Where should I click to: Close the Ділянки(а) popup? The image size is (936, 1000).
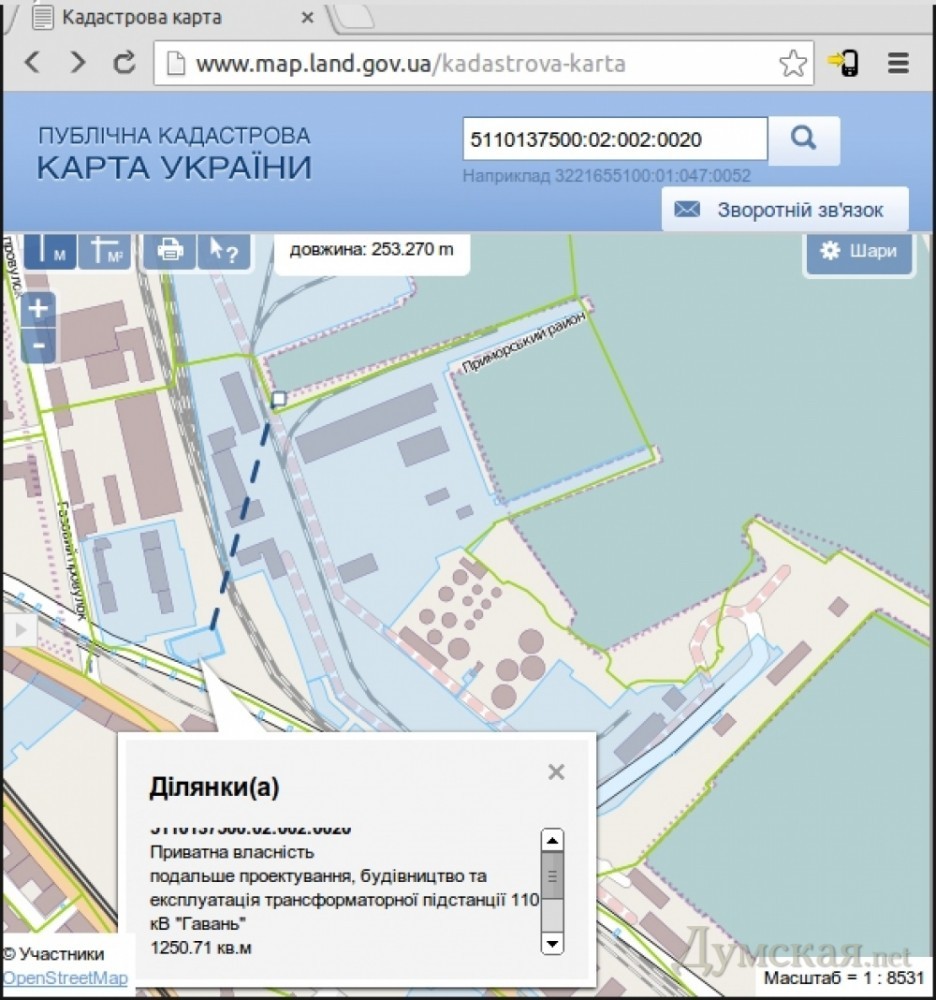coord(556,772)
